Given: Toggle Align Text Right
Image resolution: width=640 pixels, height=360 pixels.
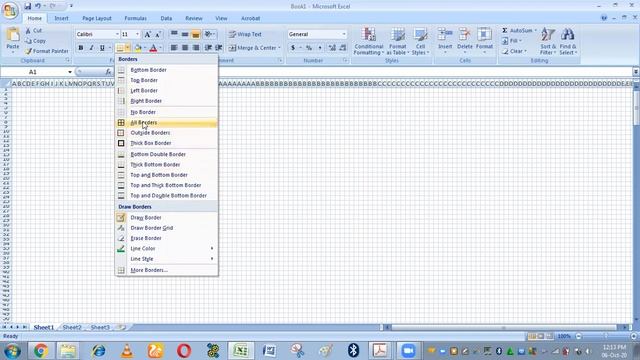Looking at the screenshot, I should (196, 48).
